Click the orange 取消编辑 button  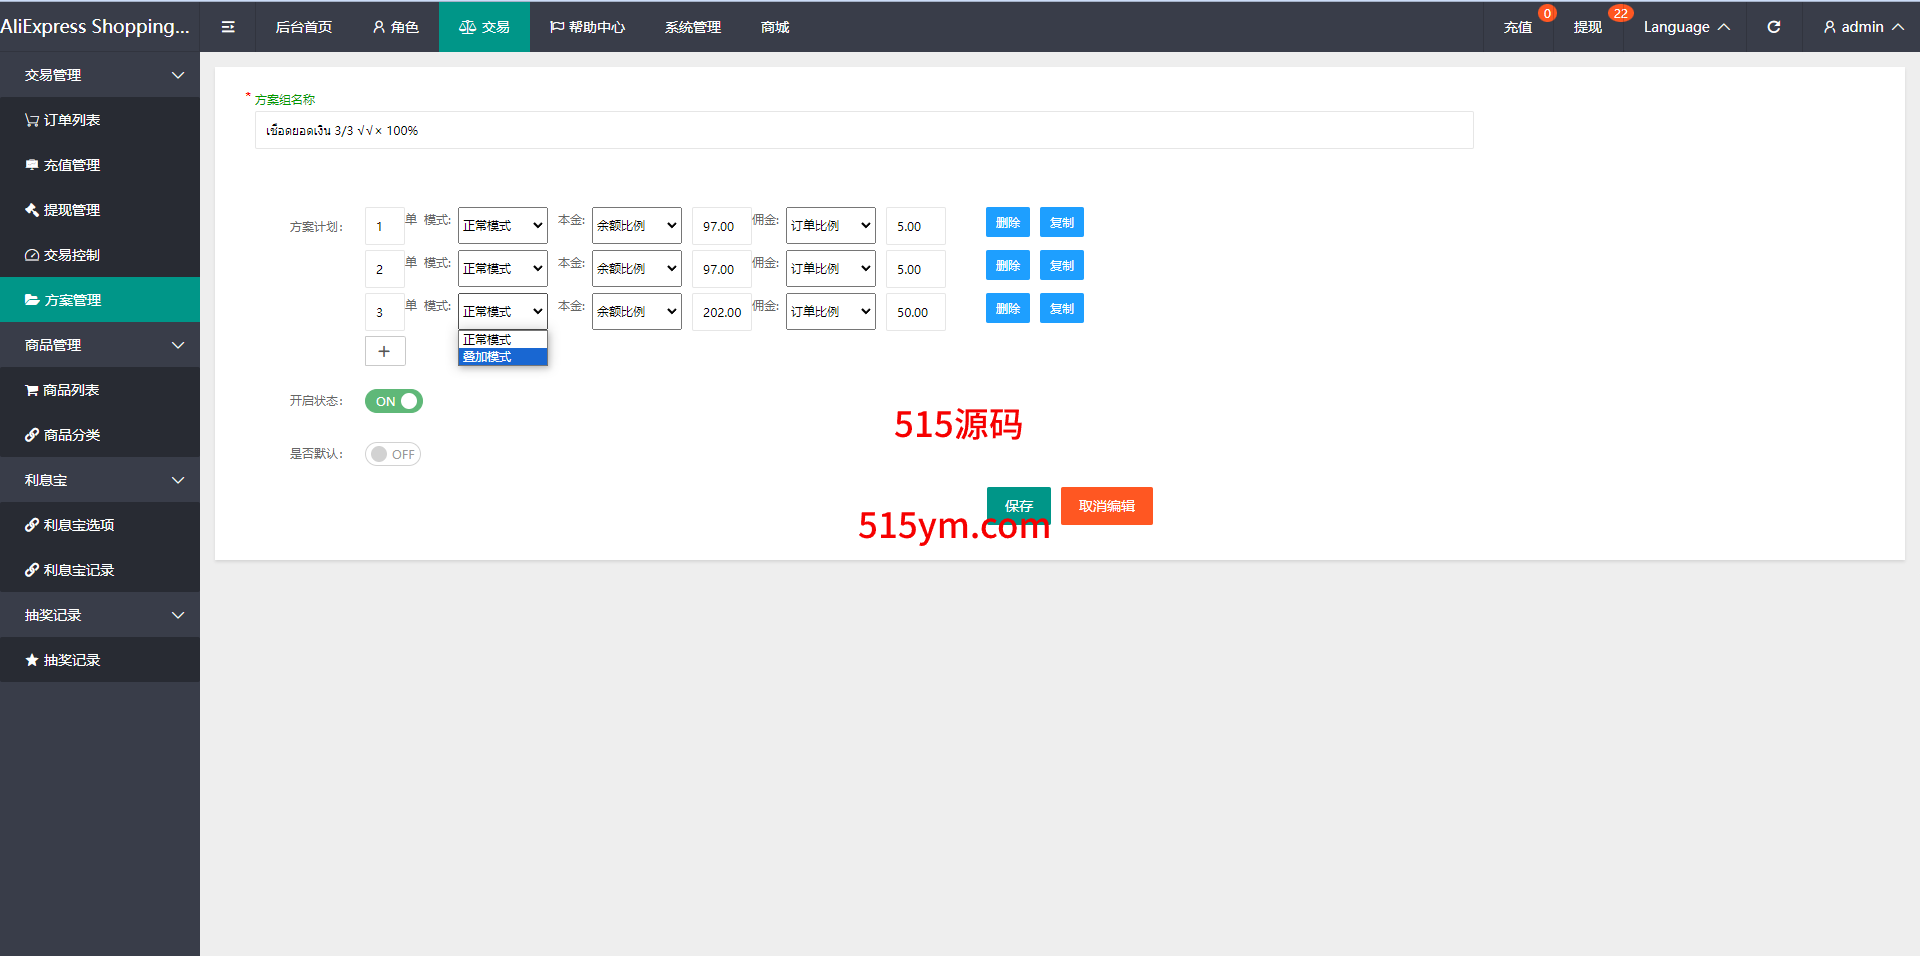(1106, 506)
